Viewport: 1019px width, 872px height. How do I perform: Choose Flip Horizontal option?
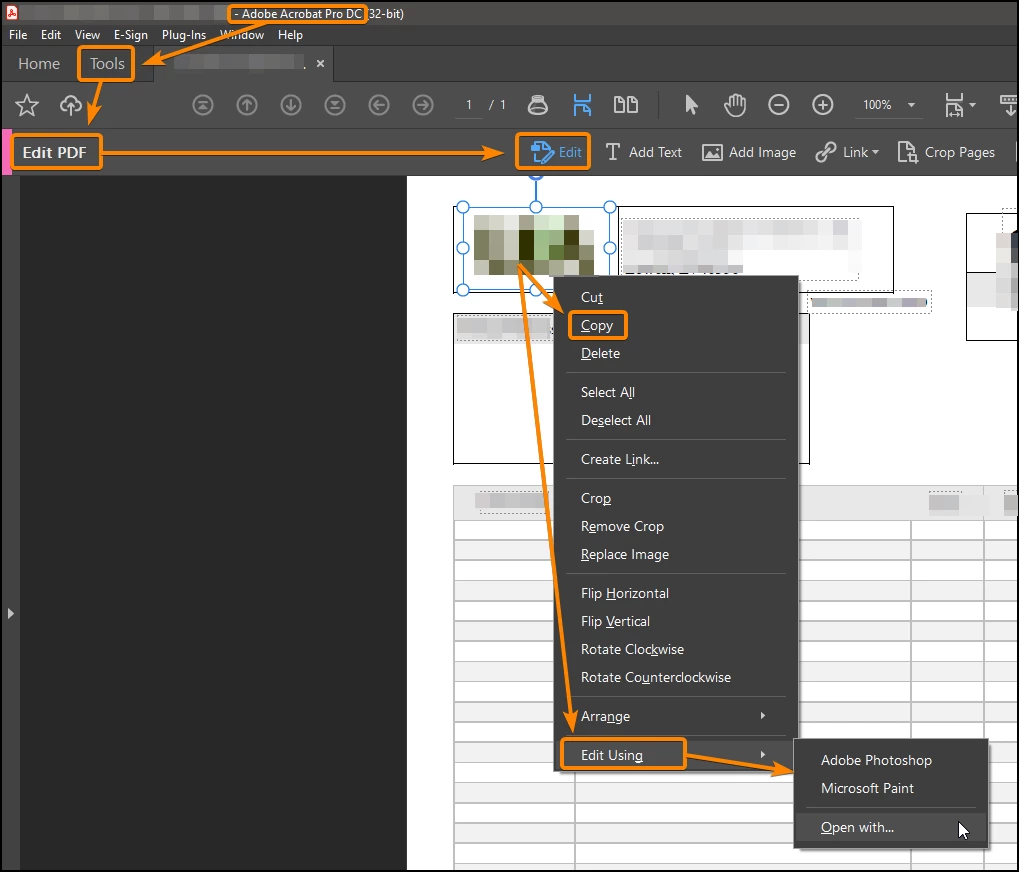click(x=675, y=593)
